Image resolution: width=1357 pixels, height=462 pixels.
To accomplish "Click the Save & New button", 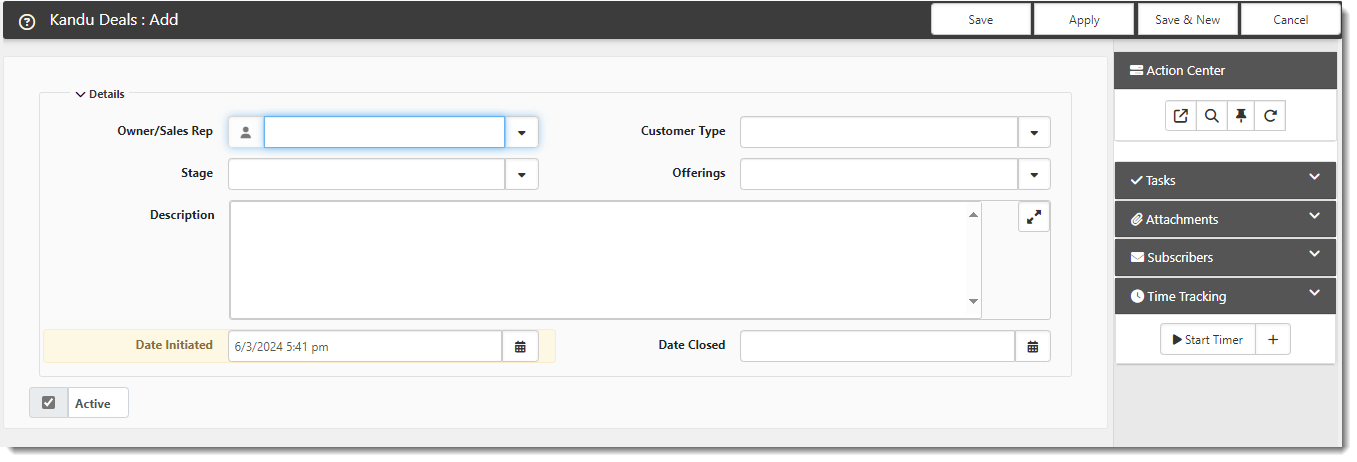I will [1187, 20].
